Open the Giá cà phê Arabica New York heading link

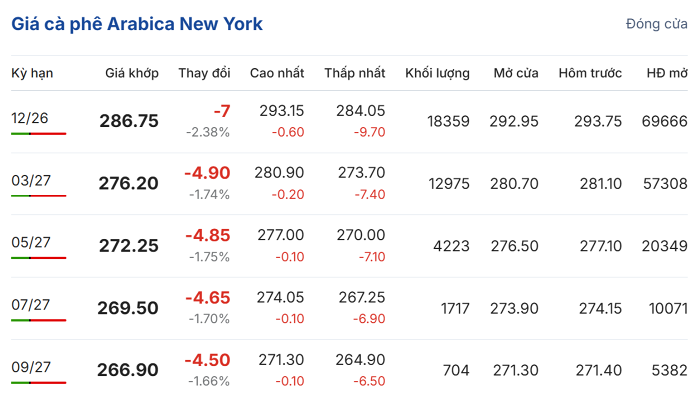[137, 24]
